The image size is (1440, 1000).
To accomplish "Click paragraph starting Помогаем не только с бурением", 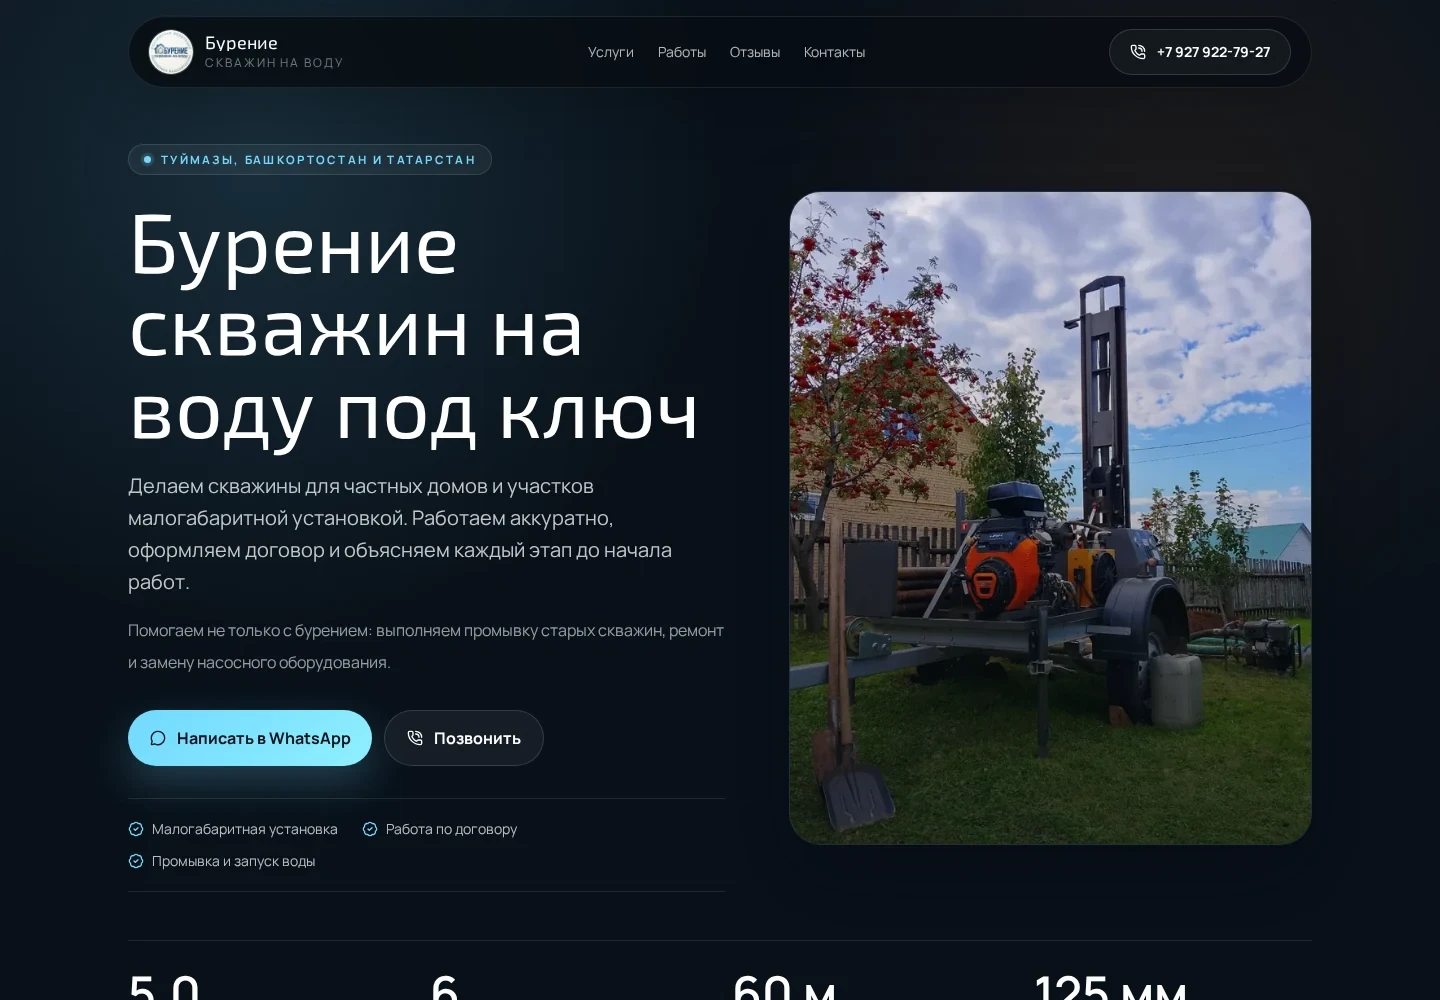I will (426, 646).
